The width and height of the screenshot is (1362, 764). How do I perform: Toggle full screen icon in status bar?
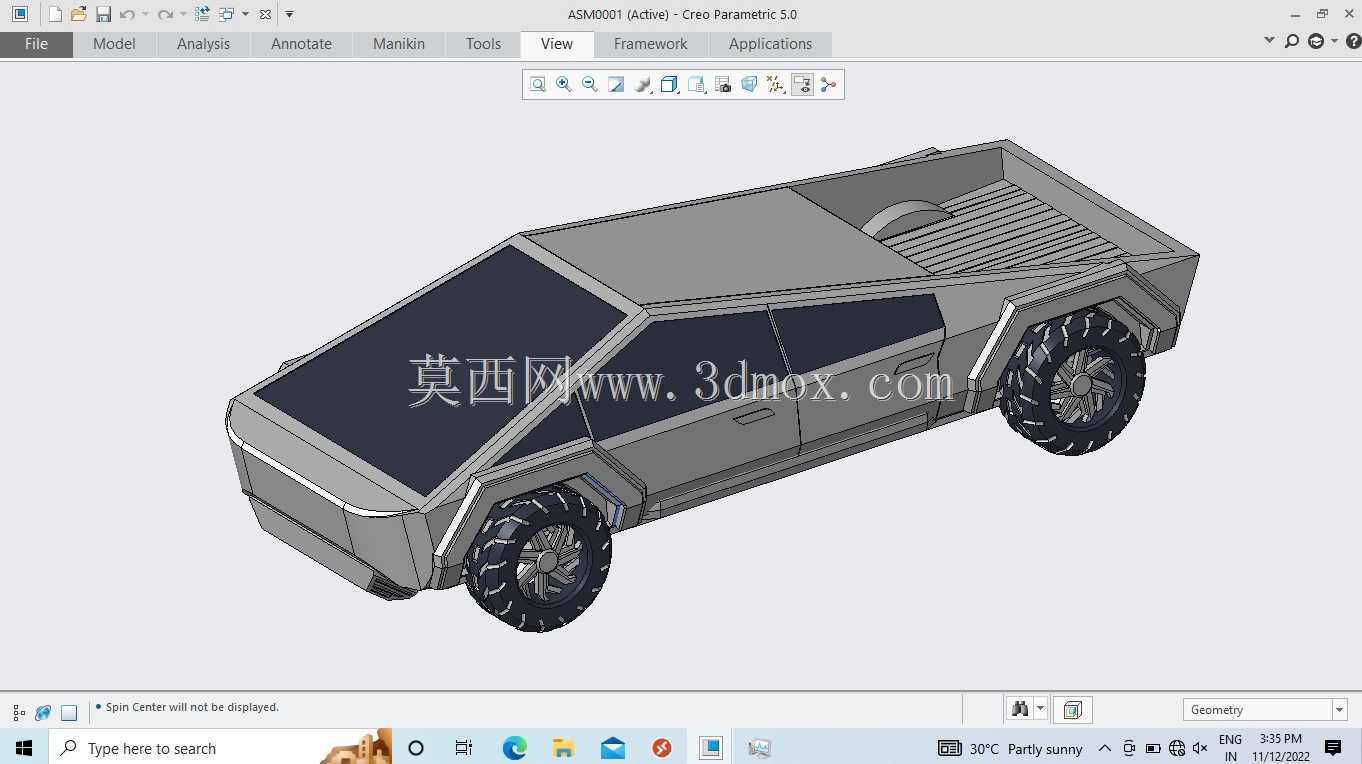(x=69, y=713)
